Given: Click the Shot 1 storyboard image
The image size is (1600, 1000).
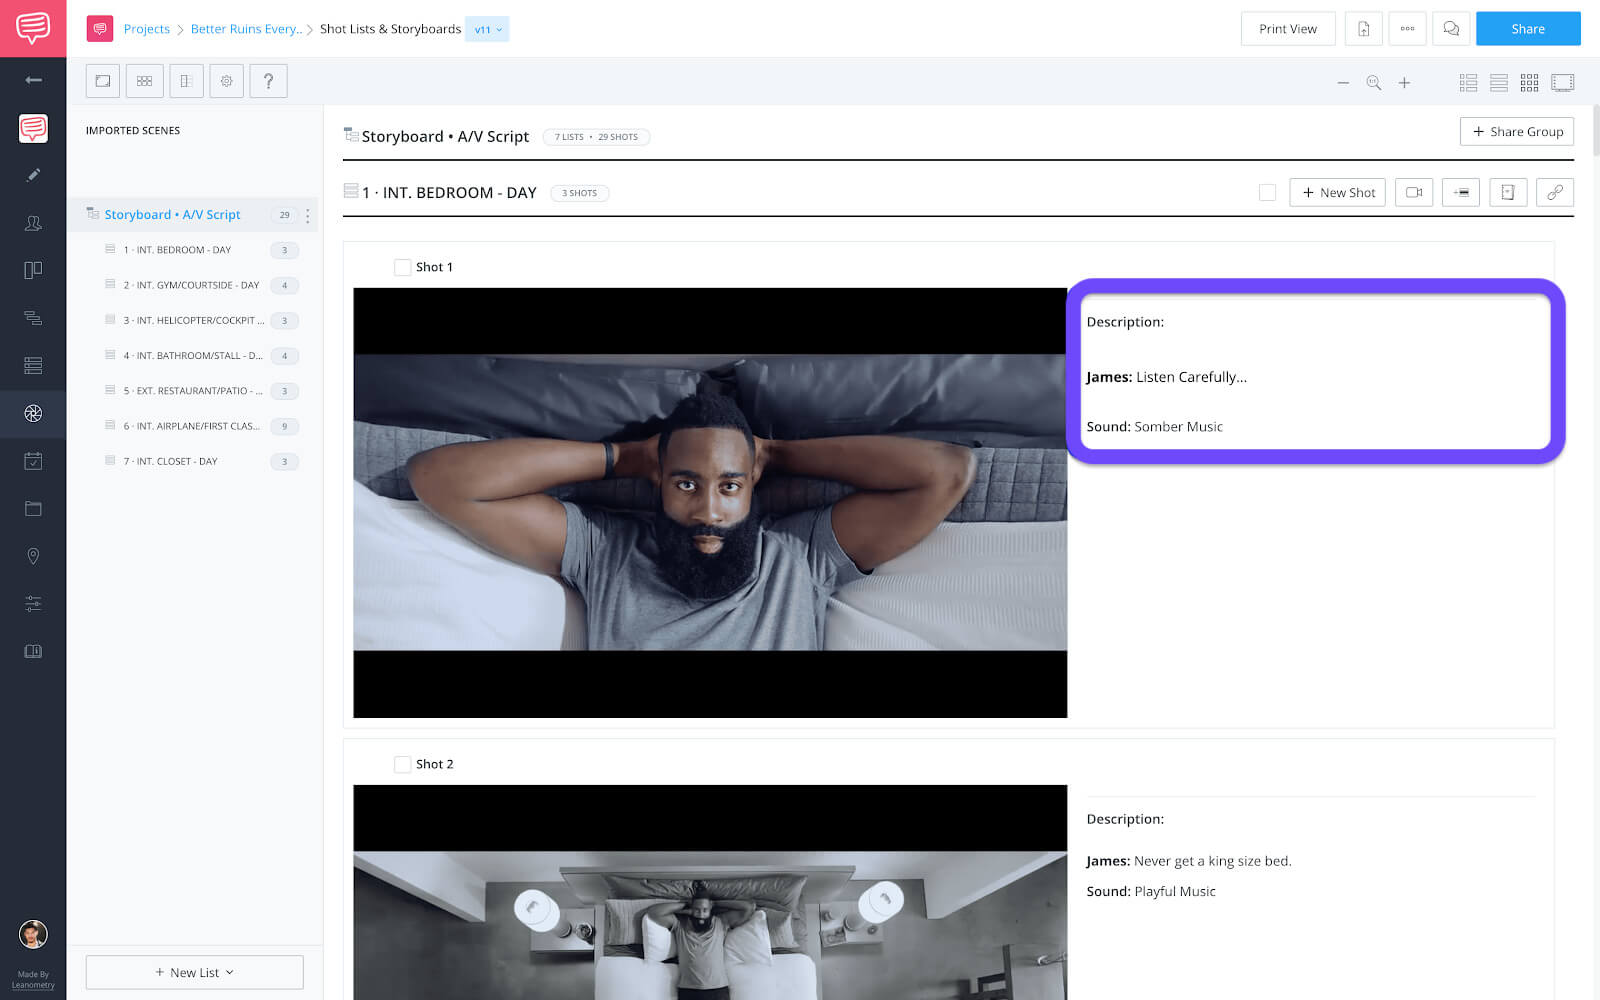Looking at the screenshot, I should [710, 503].
